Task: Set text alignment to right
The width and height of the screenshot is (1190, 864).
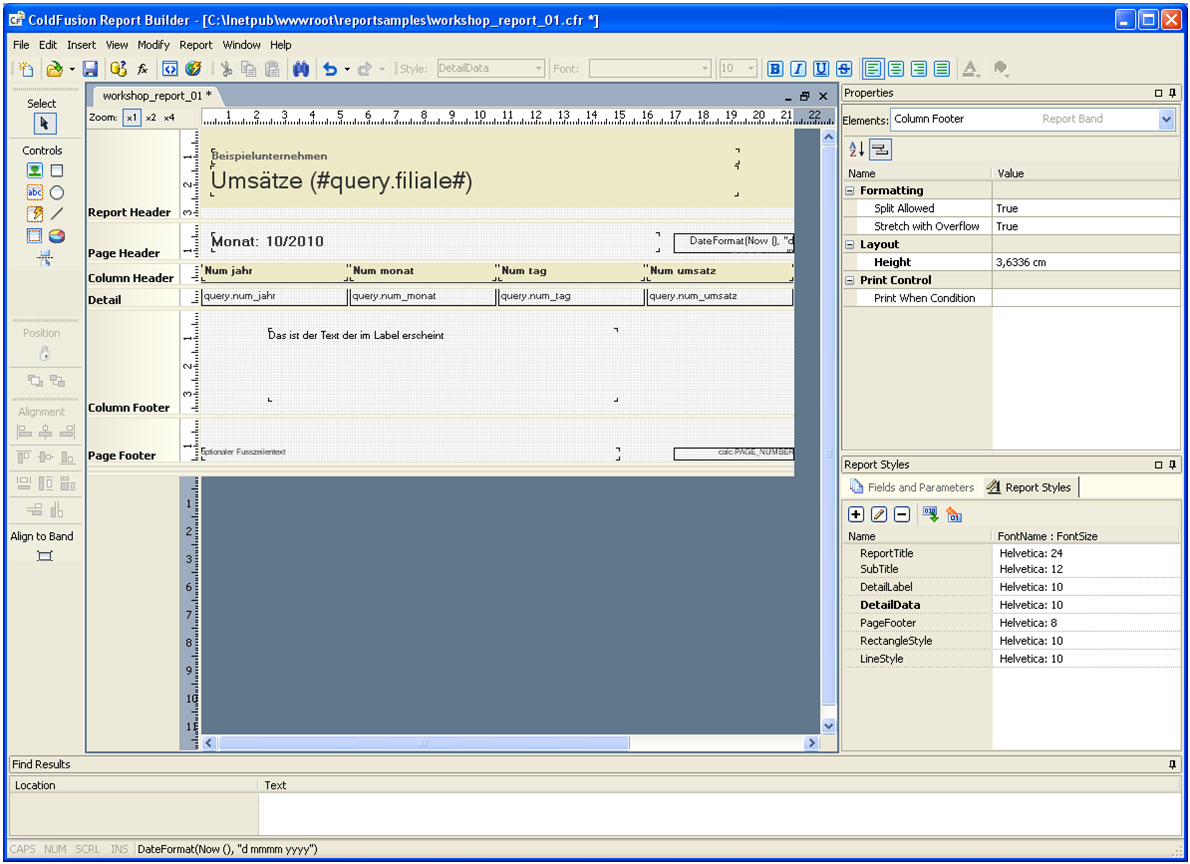Action: [919, 69]
